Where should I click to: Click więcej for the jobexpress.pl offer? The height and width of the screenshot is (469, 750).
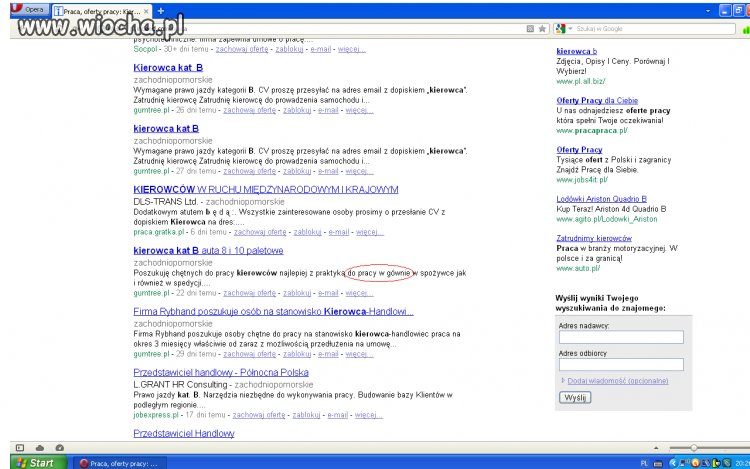tap(368, 415)
